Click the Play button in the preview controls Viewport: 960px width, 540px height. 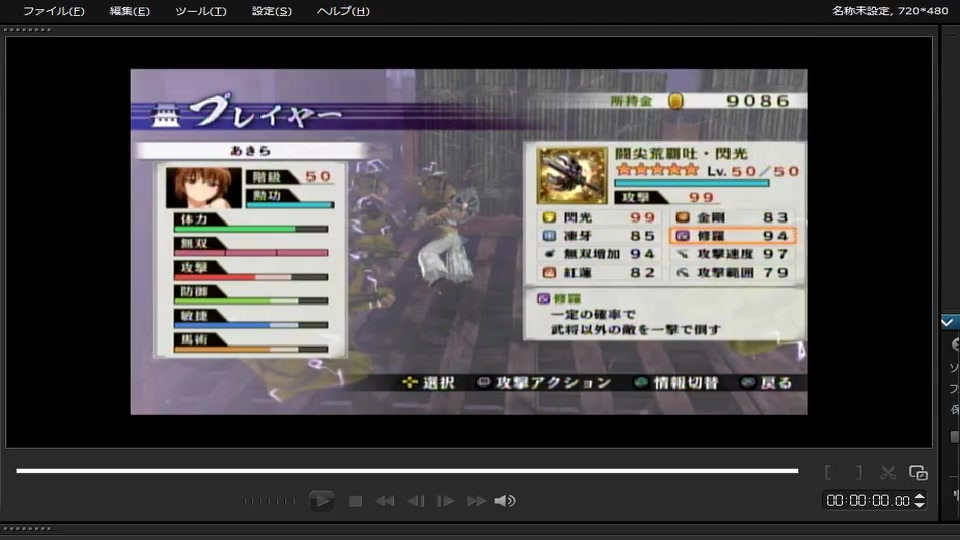point(321,501)
